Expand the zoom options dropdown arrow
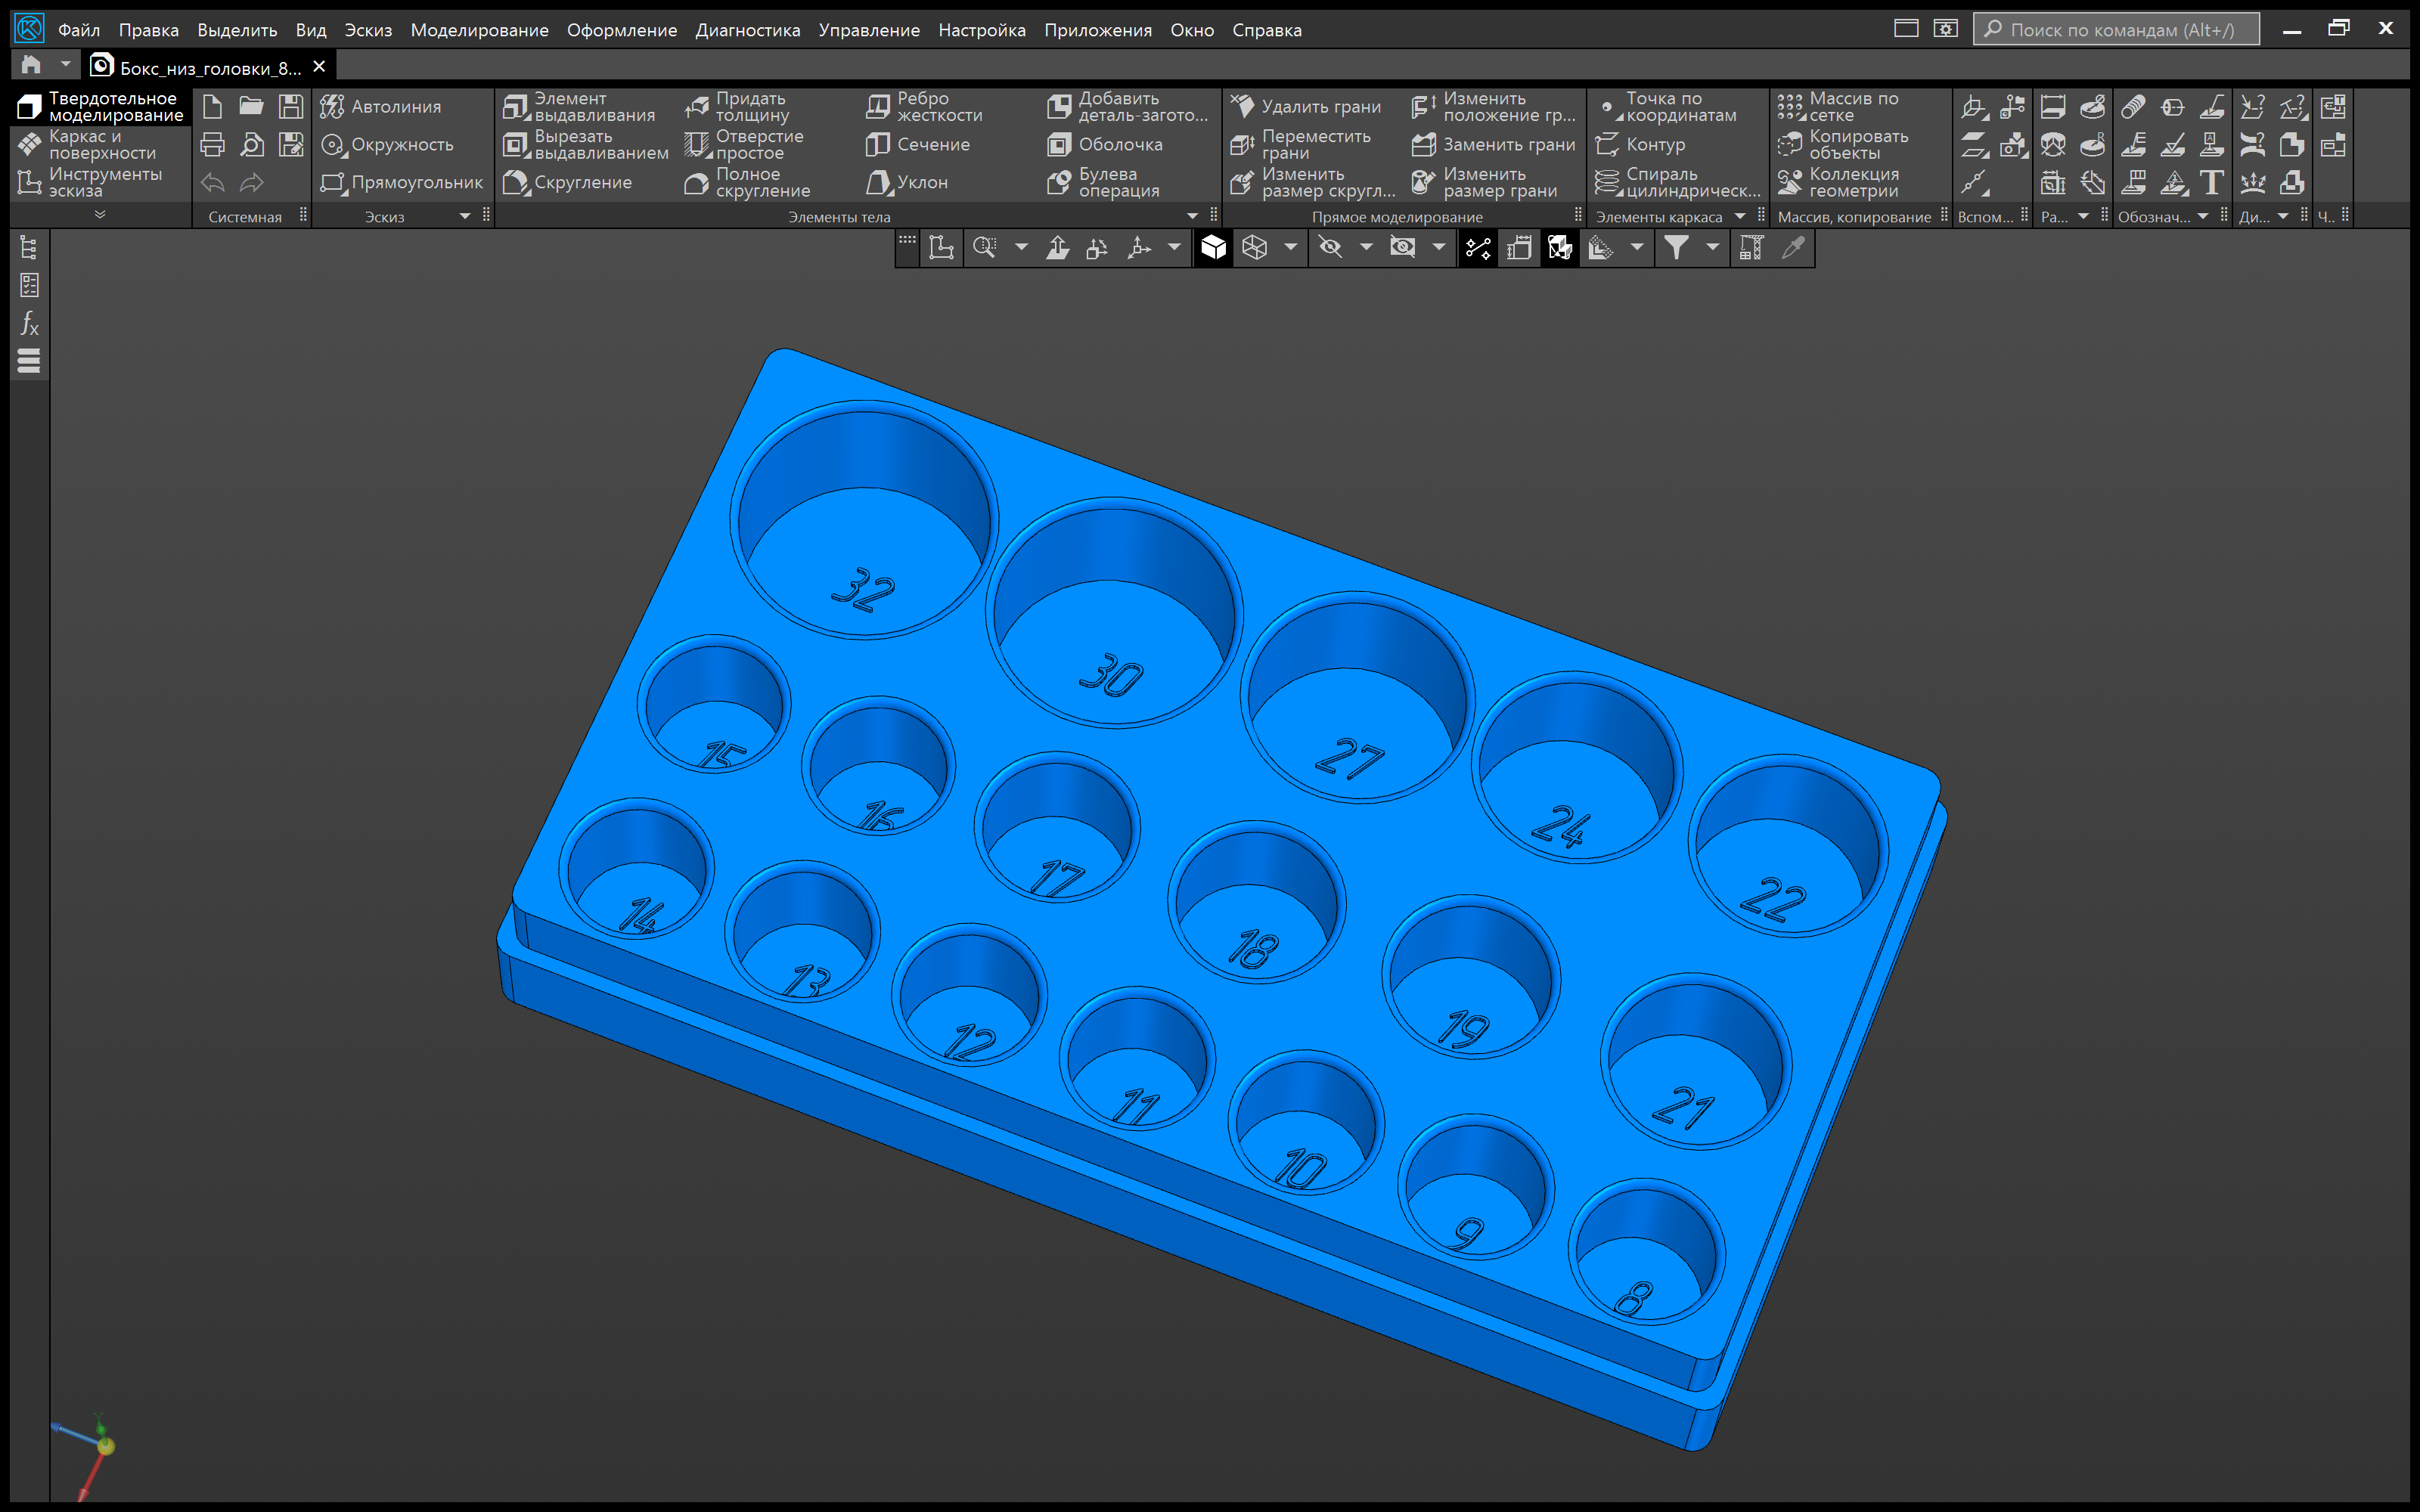 pos(1021,247)
